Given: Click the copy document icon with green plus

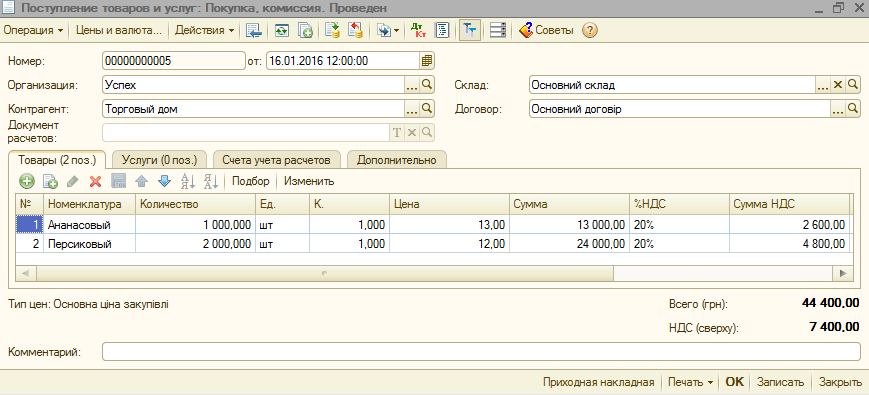Looking at the screenshot, I should coord(305,30).
